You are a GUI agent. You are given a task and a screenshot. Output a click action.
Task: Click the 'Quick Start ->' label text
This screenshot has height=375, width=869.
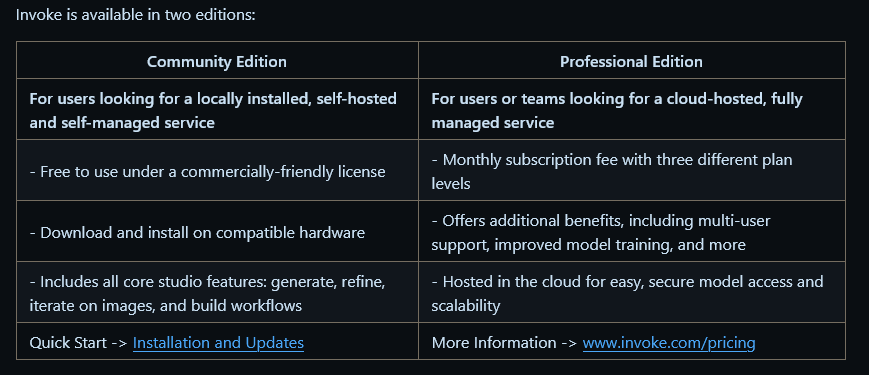[x=79, y=343]
